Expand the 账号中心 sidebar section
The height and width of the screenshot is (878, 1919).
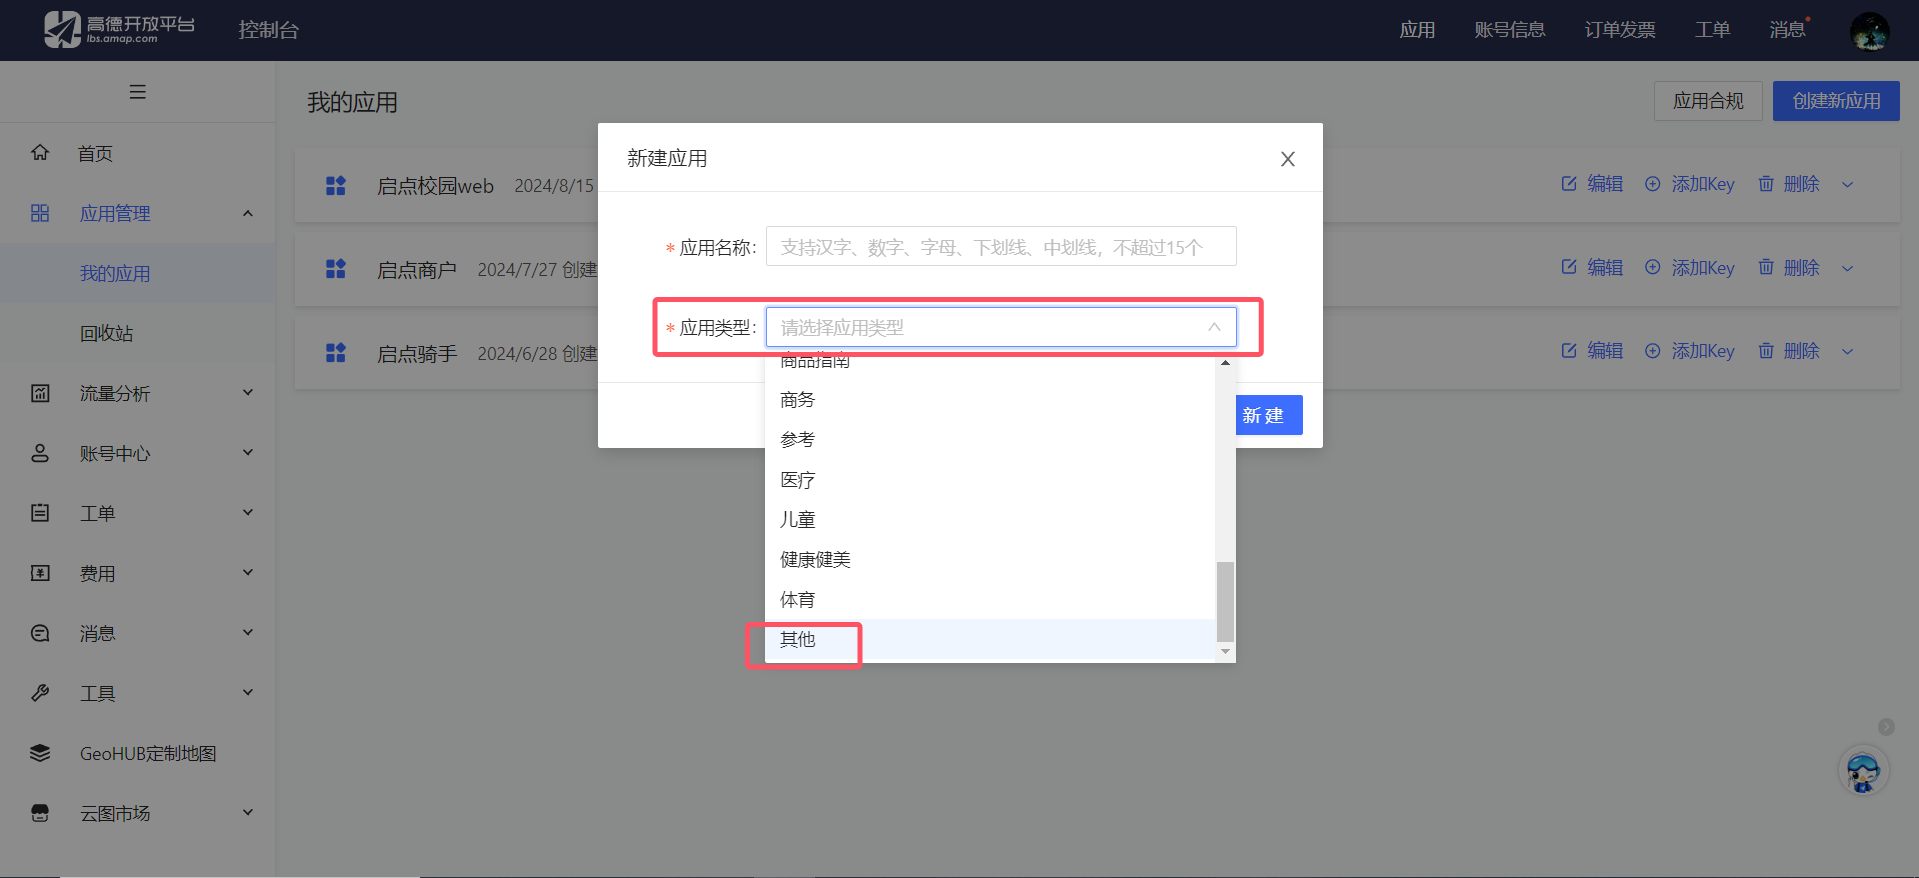pyautogui.click(x=248, y=453)
